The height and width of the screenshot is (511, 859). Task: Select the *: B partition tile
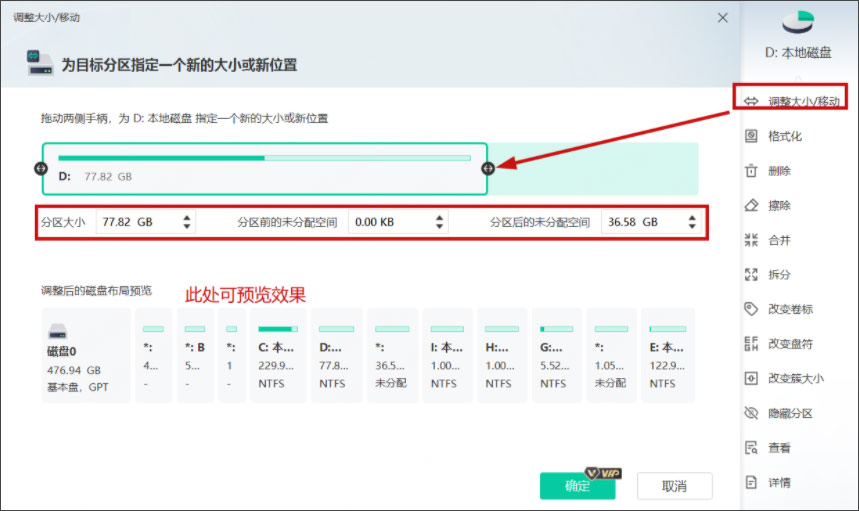click(x=195, y=355)
